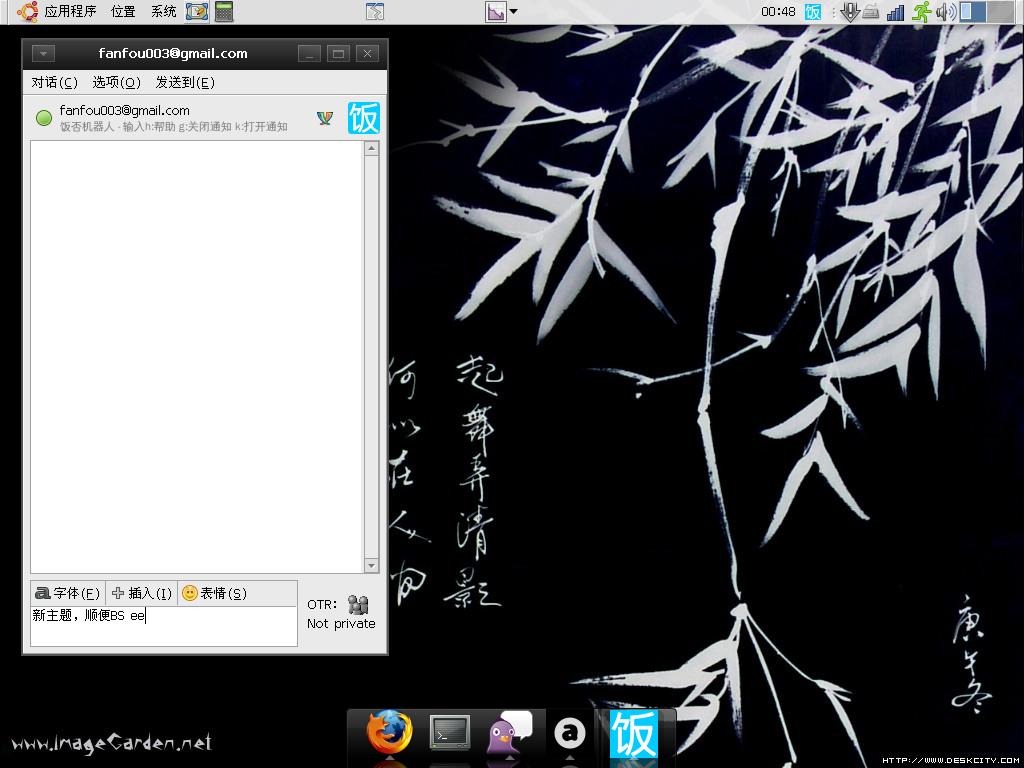Open the 对话(C) menu in chat window

[x=54, y=82]
